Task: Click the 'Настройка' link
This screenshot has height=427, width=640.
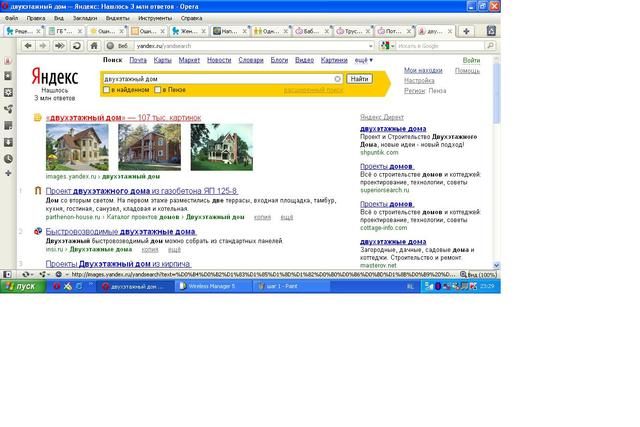Action: 419,80
